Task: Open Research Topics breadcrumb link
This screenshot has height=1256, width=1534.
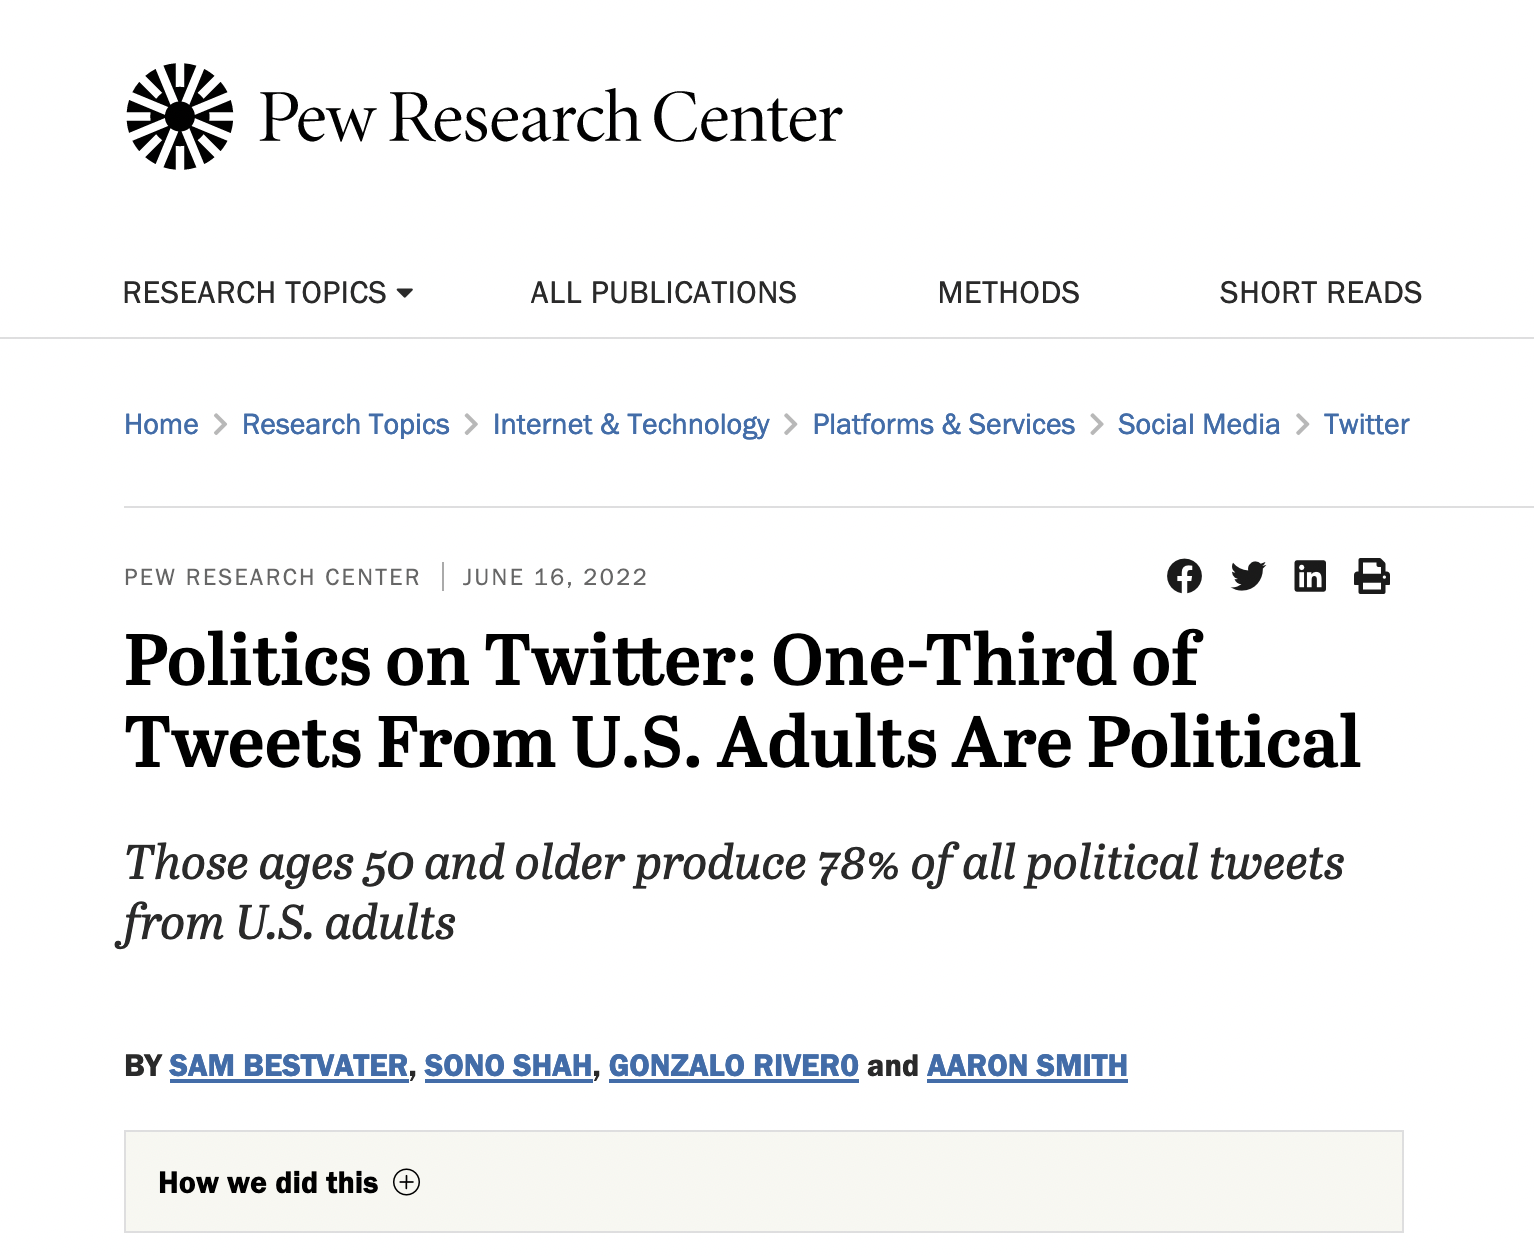Action: pyautogui.click(x=345, y=424)
